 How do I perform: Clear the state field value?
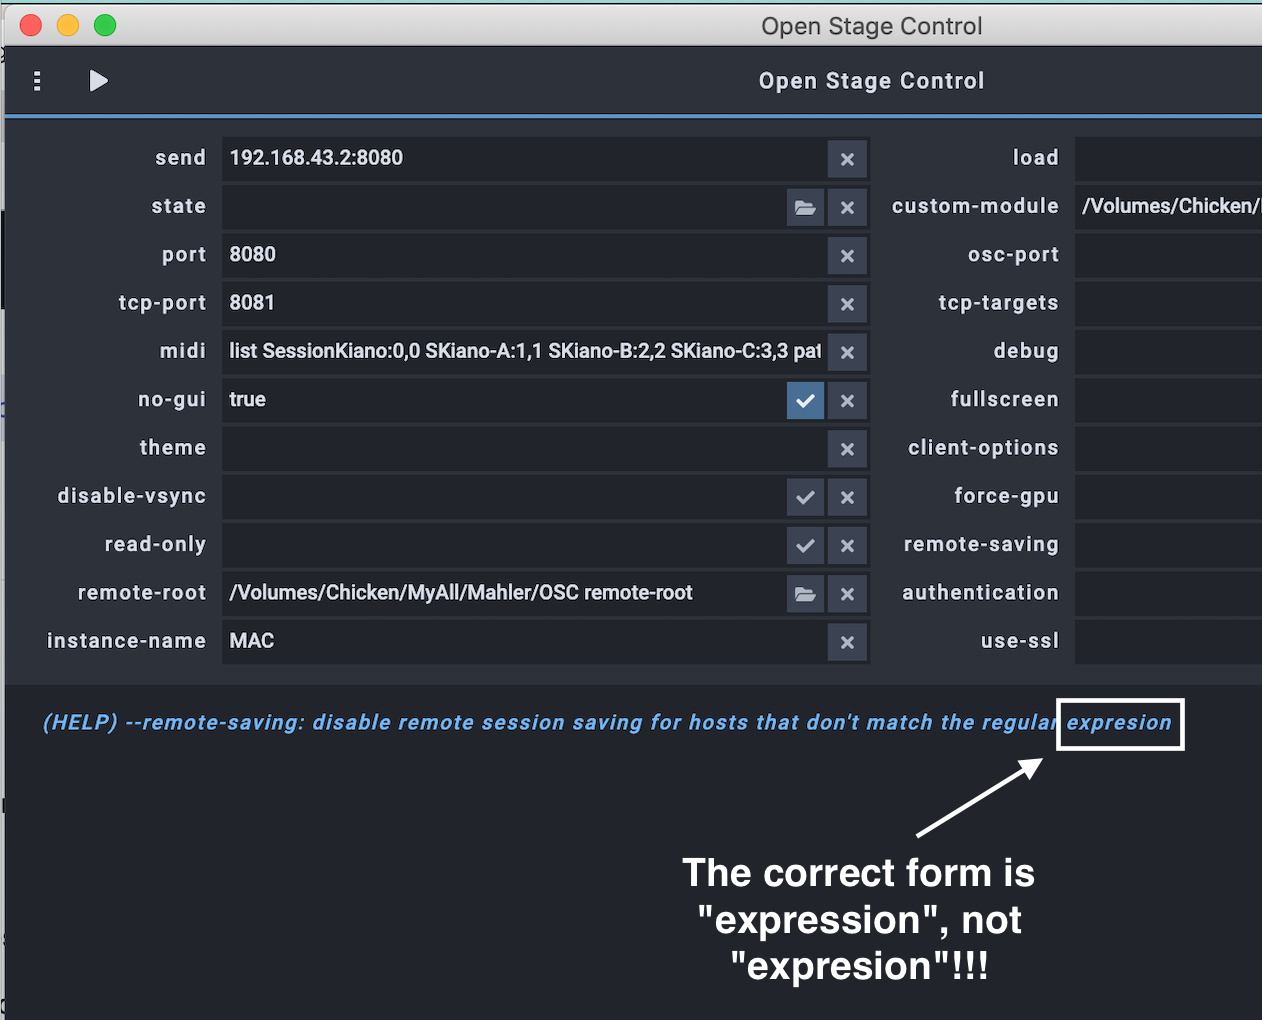[x=847, y=207]
